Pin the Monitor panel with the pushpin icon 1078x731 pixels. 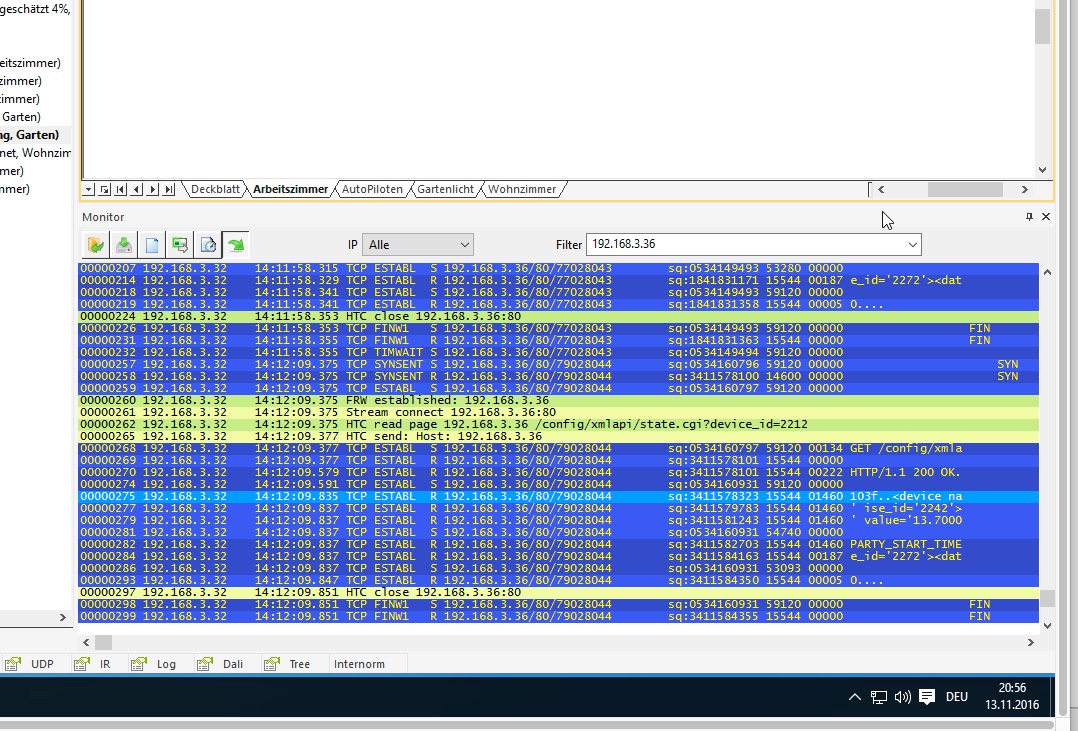[1029, 217]
